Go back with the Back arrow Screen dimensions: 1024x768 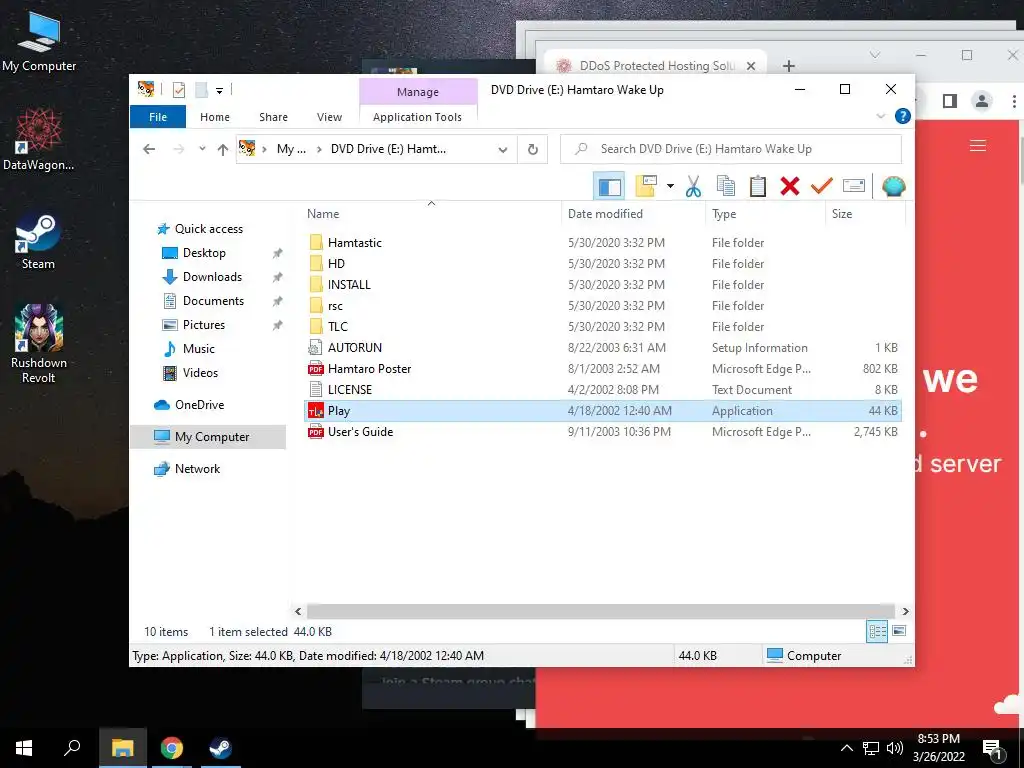(149, 149)
